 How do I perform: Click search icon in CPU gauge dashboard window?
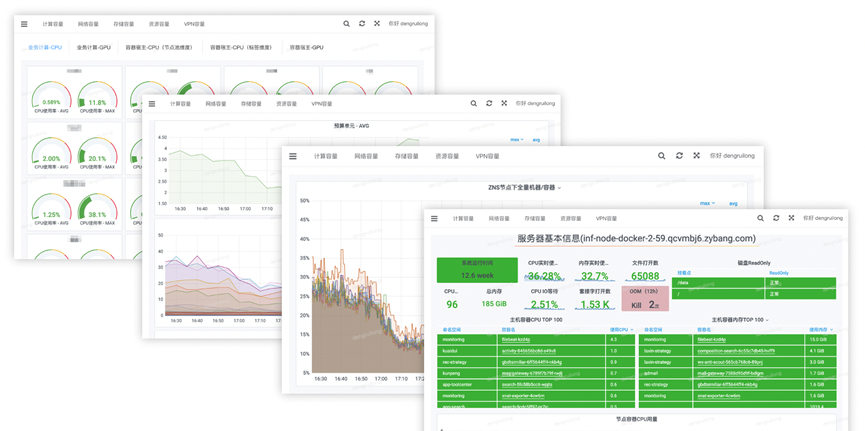[x=347, y=24]
